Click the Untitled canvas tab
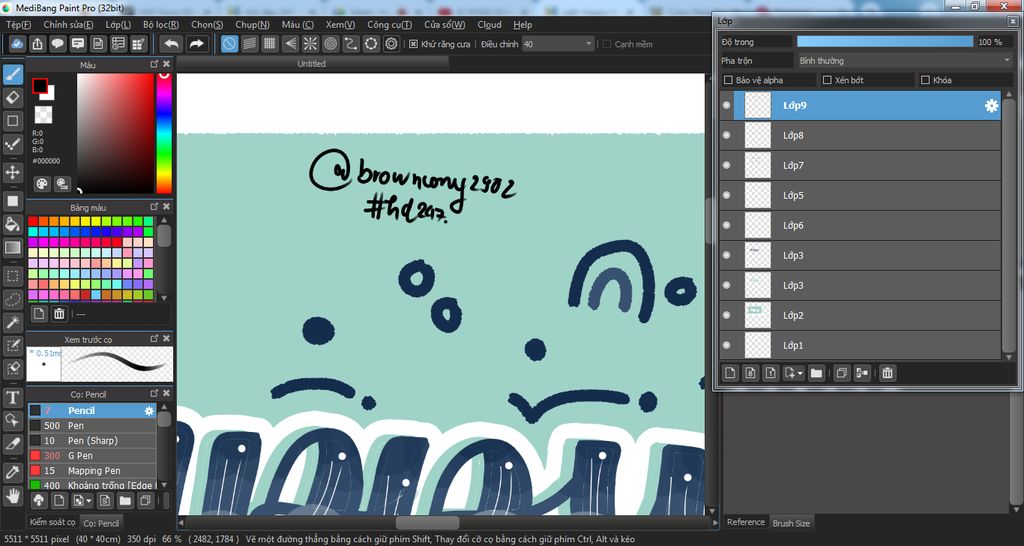 click(x=312, y=63)
